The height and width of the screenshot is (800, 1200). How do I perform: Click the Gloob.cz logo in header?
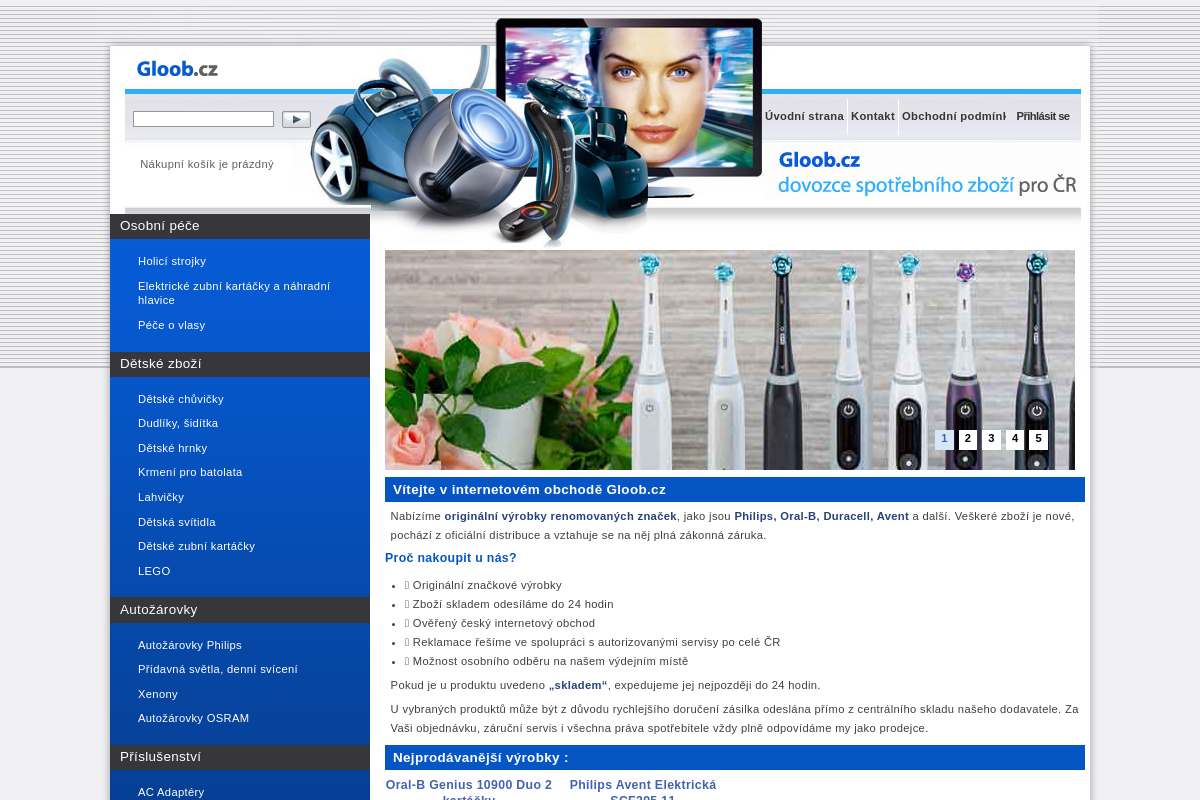click(x=177, y=69)
